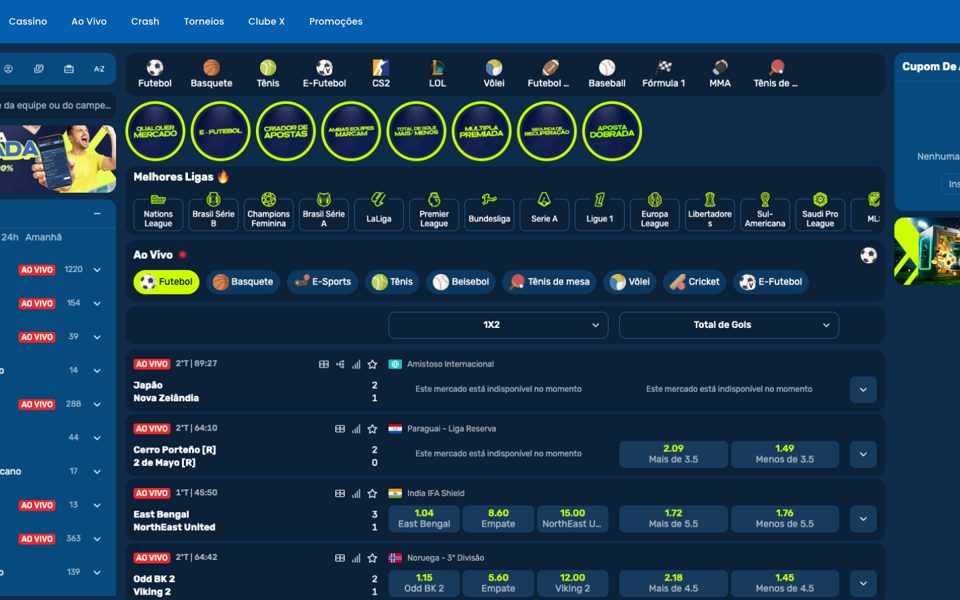The image size is (960, 600).
Task: Select Mais de 4.5 odds 2.18
Action: pos(673,583)
